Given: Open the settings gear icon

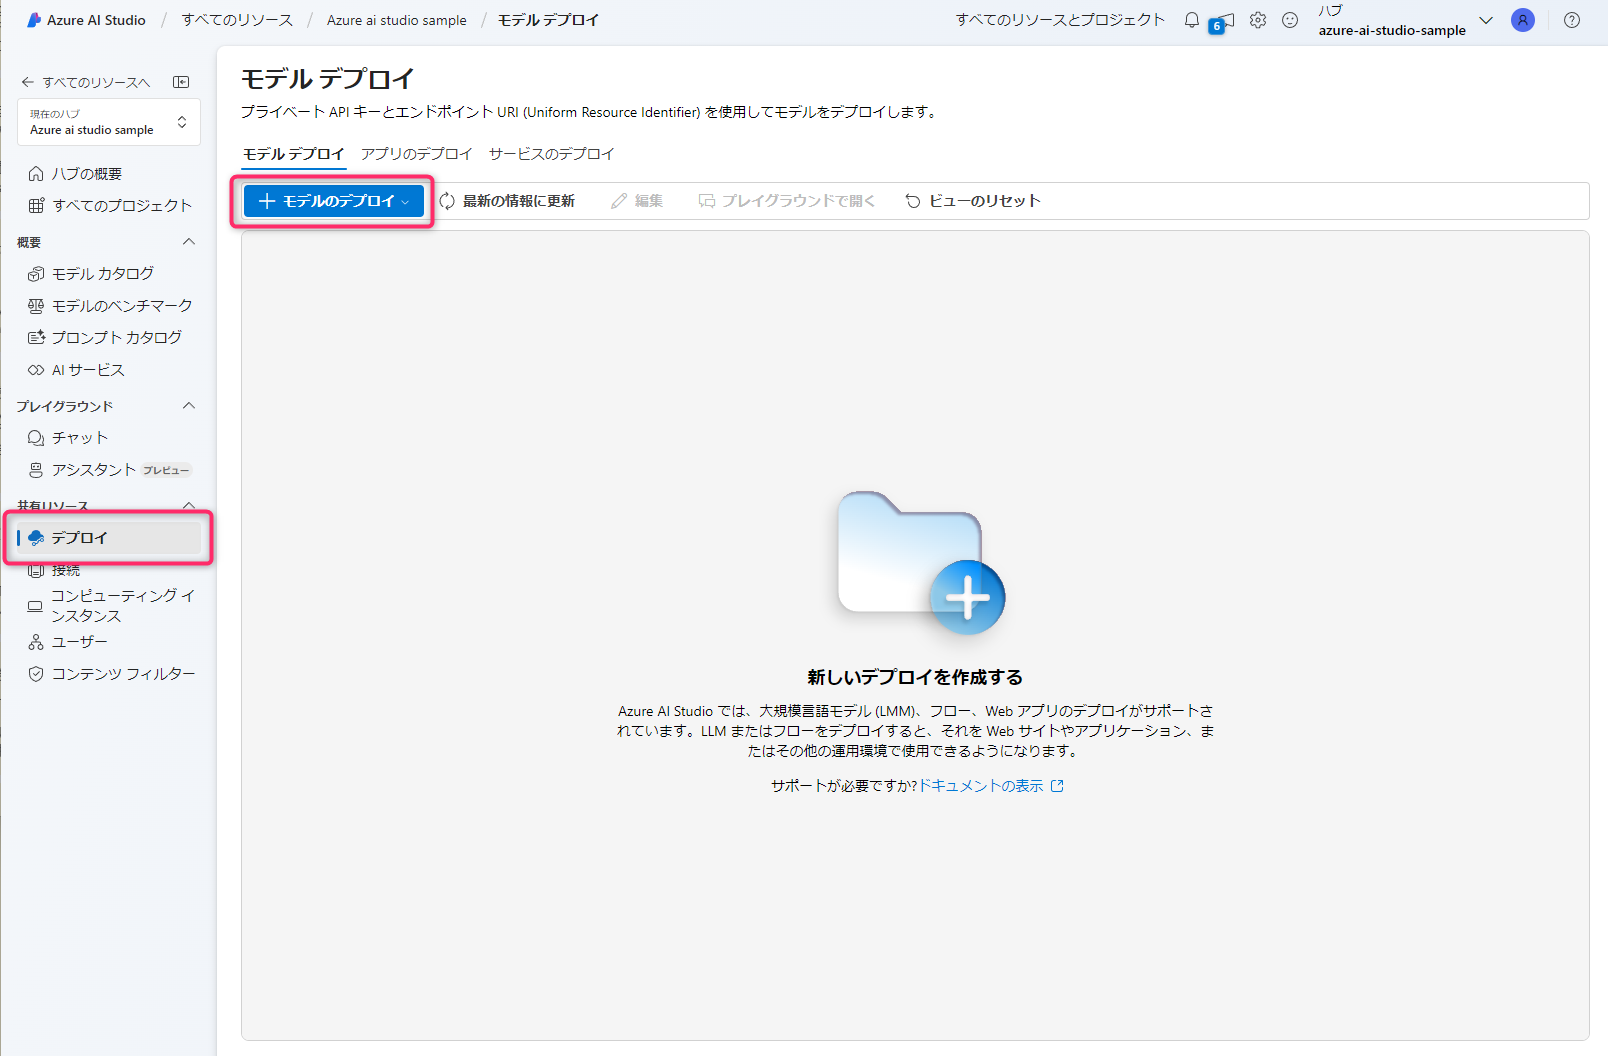Looking at the screenshot, I should pyautogui.click(x=1258, y=20).
